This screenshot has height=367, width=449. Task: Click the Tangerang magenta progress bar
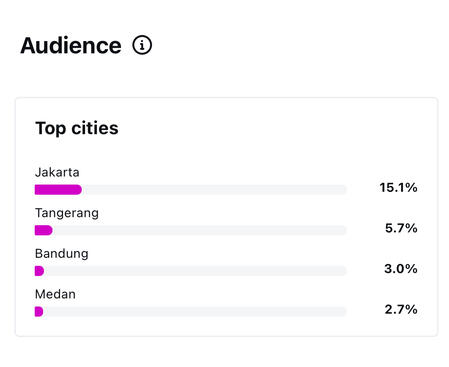pos(44,230)
